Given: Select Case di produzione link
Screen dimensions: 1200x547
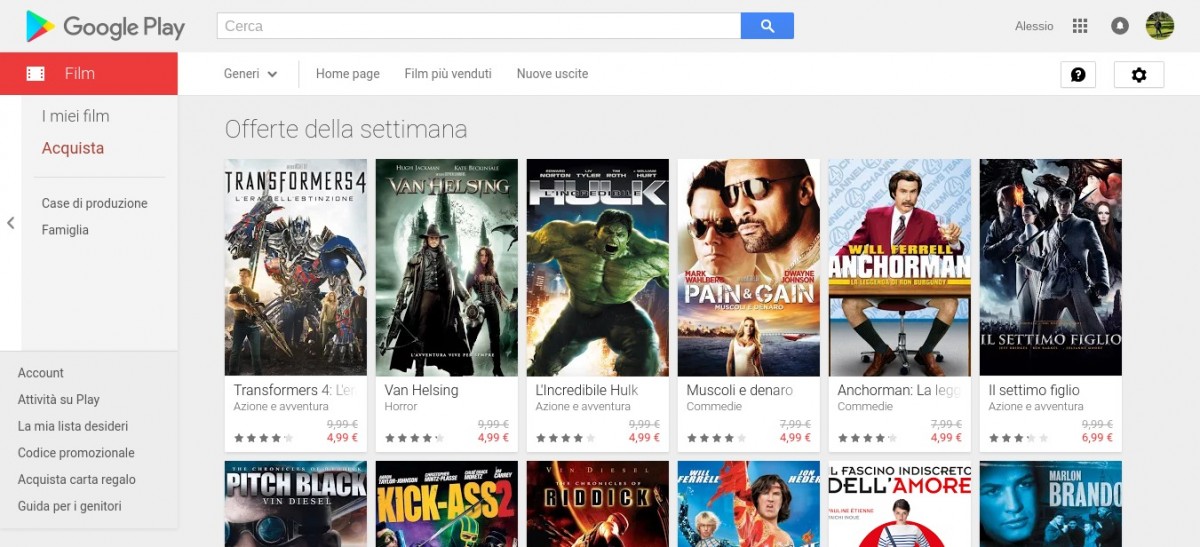Looking at the screenshot, I should coord(94,203).
